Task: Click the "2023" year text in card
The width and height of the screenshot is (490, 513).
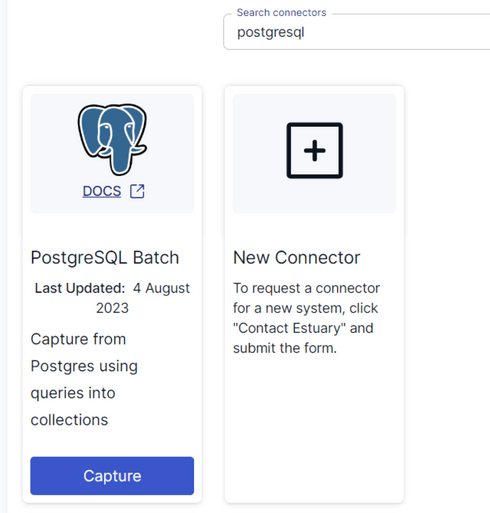Action: (112, 308)
